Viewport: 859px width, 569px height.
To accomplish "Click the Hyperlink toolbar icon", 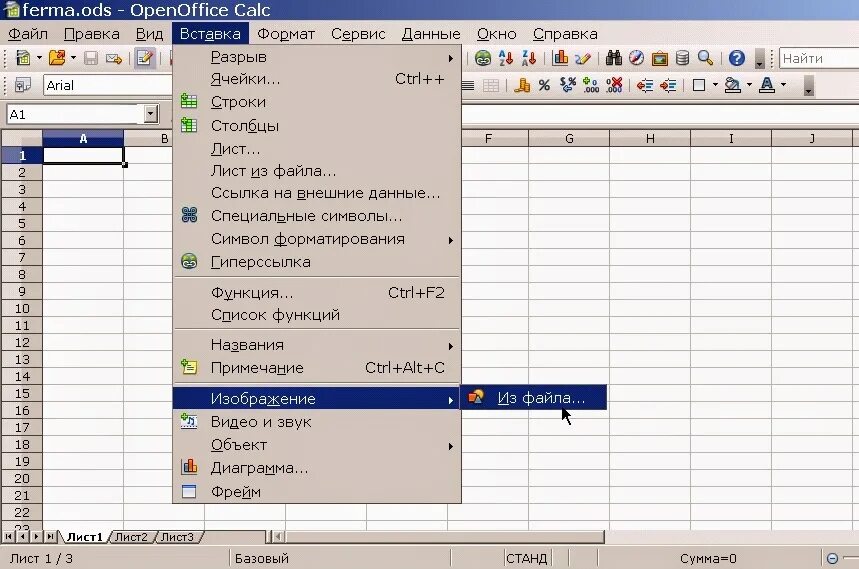I will tap(483, 58).
